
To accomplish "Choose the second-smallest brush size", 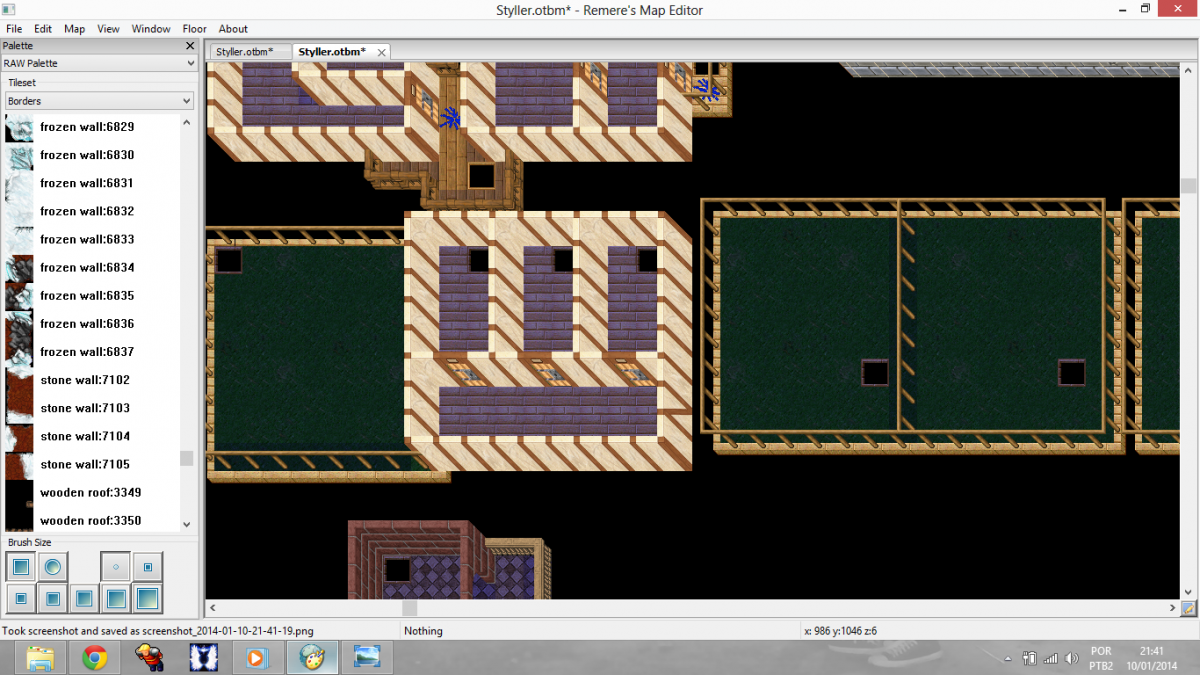I will [148, 567].
